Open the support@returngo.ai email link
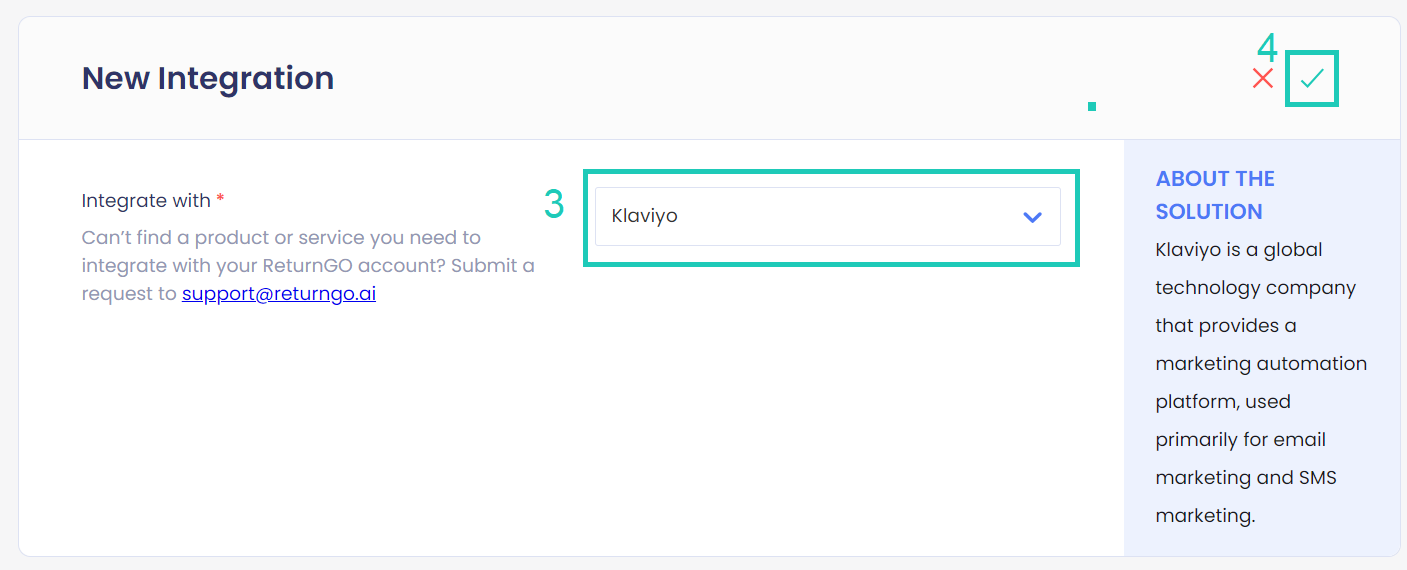The image size is (1407, 570). pyautogui.click(x=279, y=294)
